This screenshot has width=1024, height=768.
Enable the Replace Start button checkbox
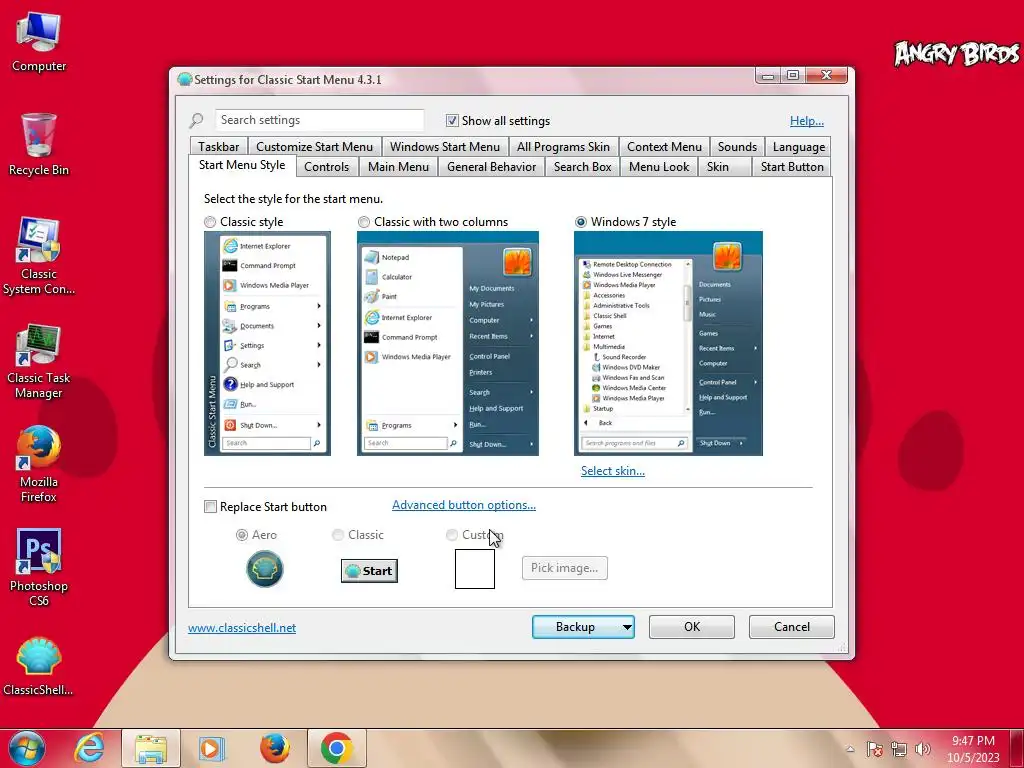(210, 507)
